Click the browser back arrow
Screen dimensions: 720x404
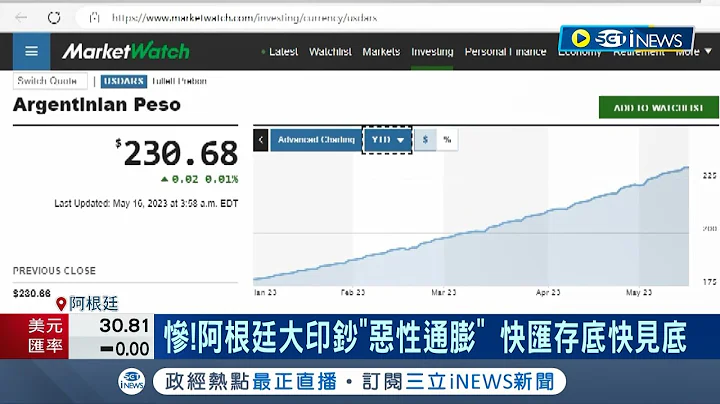coord(21,18)
